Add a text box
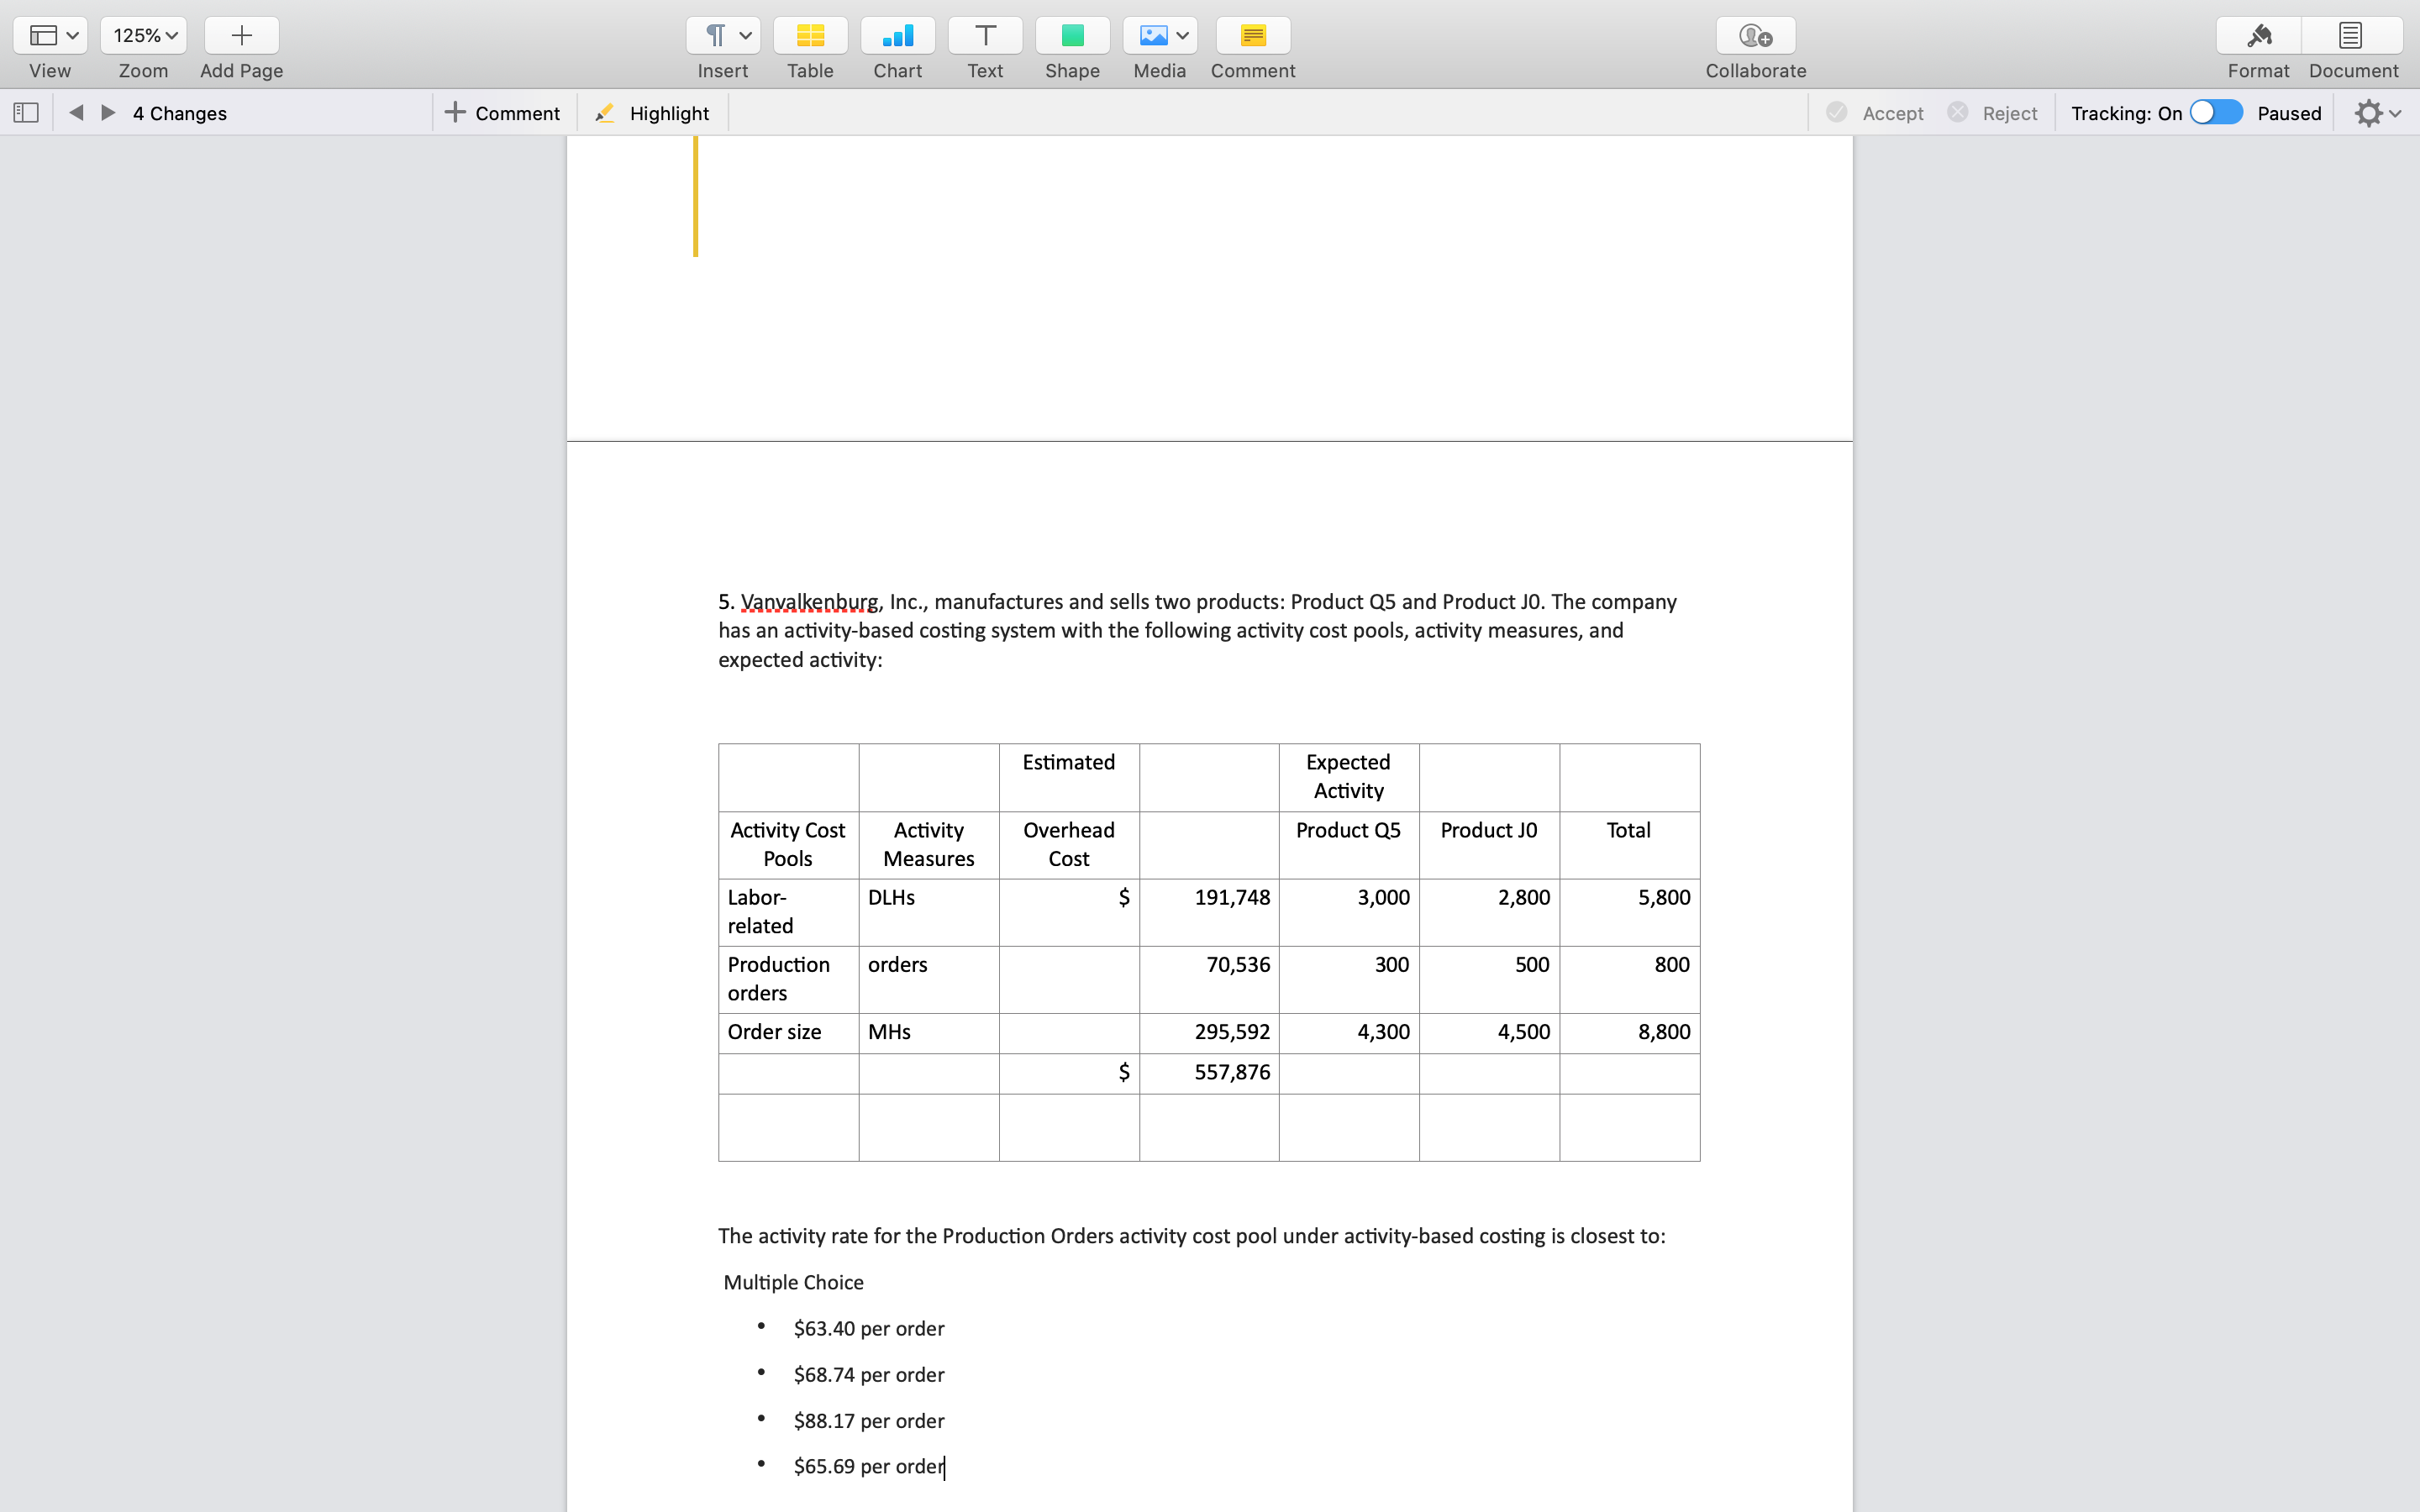 984,35
